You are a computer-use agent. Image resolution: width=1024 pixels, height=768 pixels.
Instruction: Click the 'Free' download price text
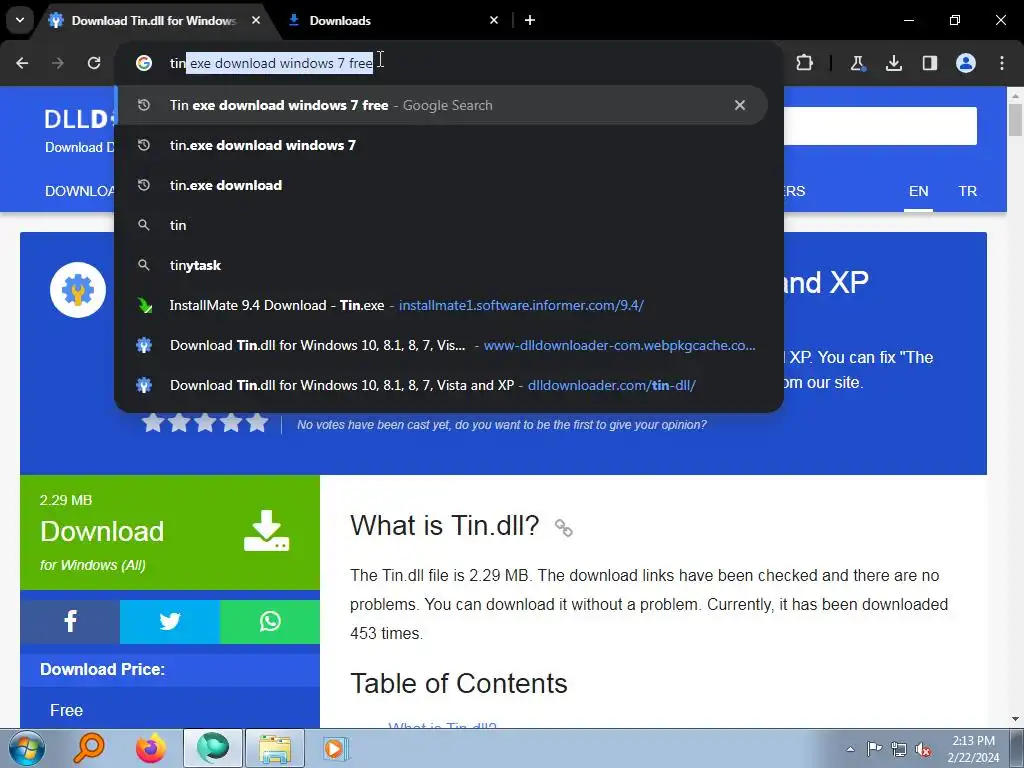pyautogui.click(x=67, y=710)
